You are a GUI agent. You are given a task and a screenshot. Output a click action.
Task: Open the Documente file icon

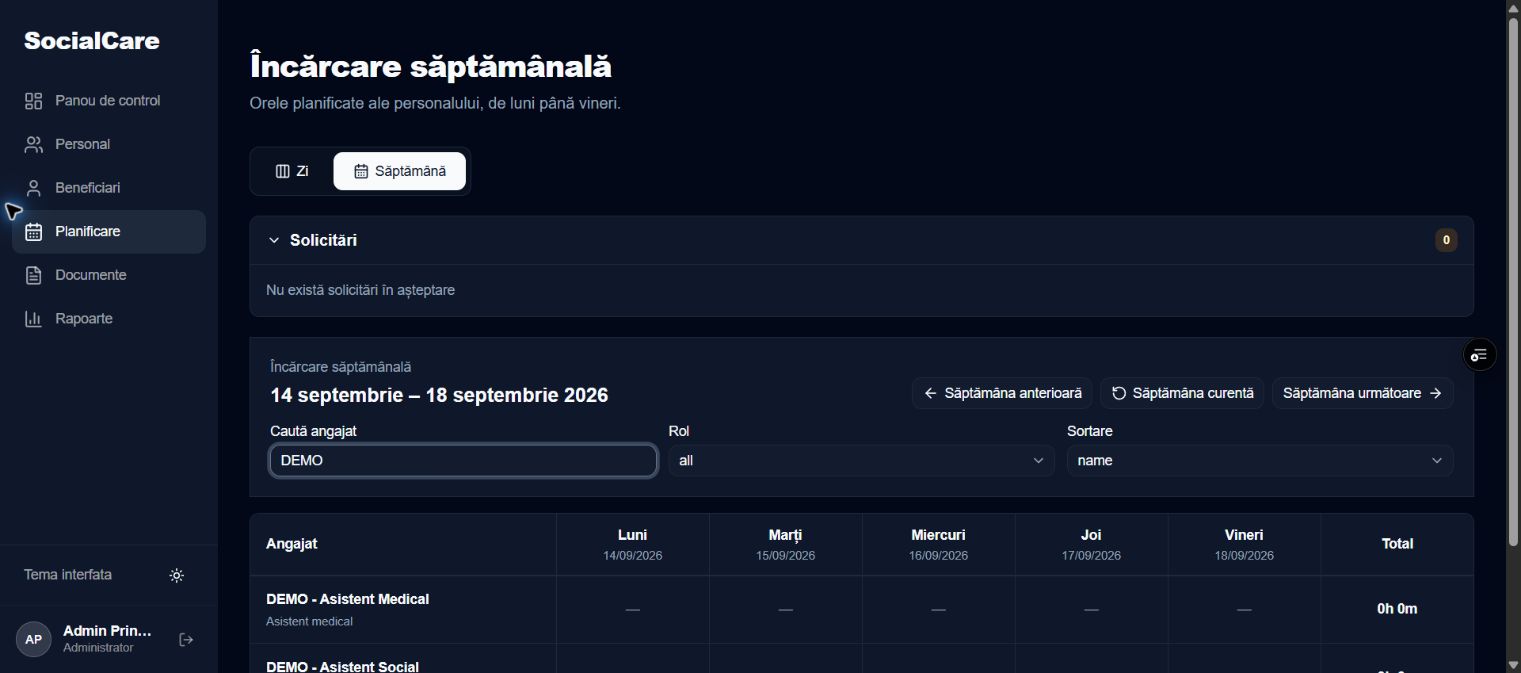[34, 275]
